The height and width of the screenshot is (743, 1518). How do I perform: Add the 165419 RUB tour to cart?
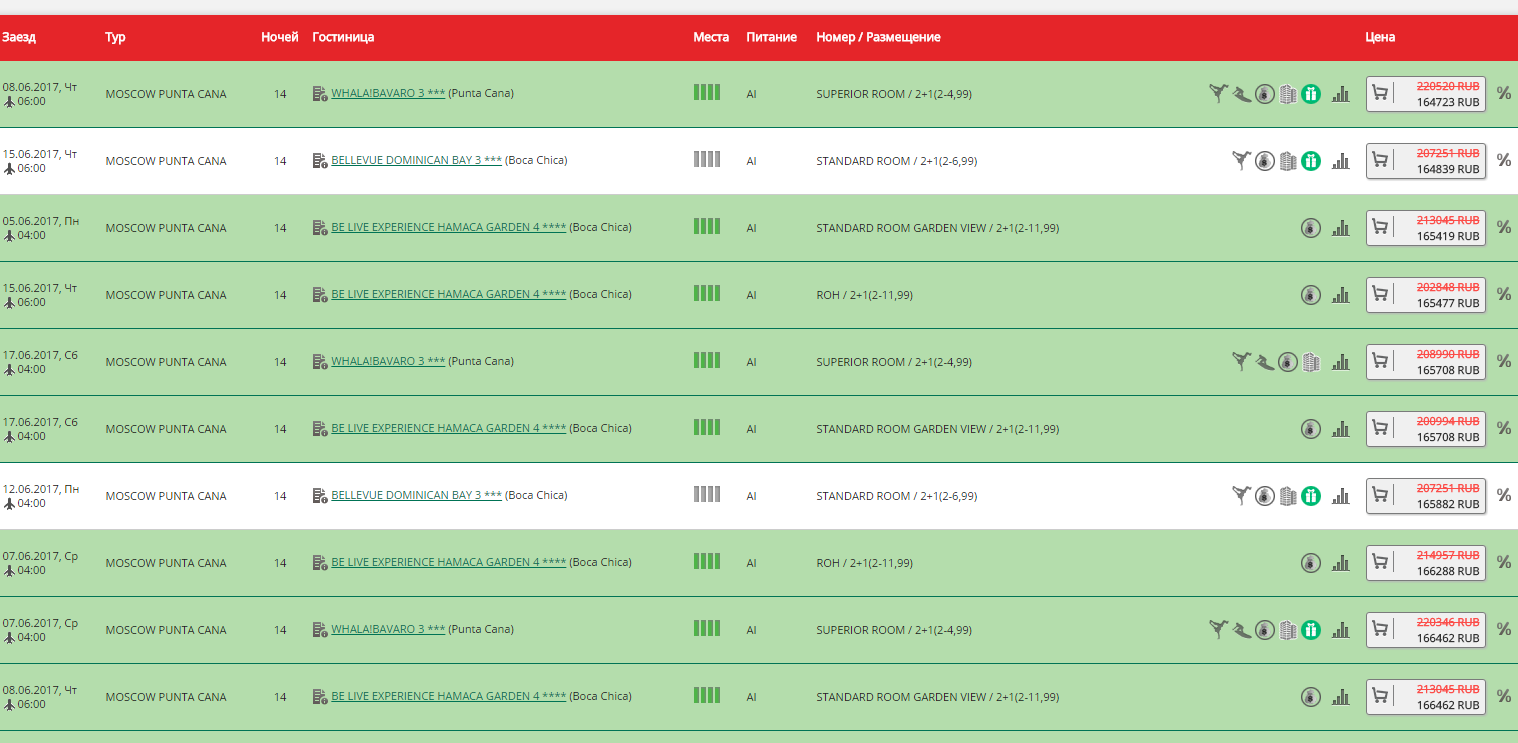[1380, 228]
